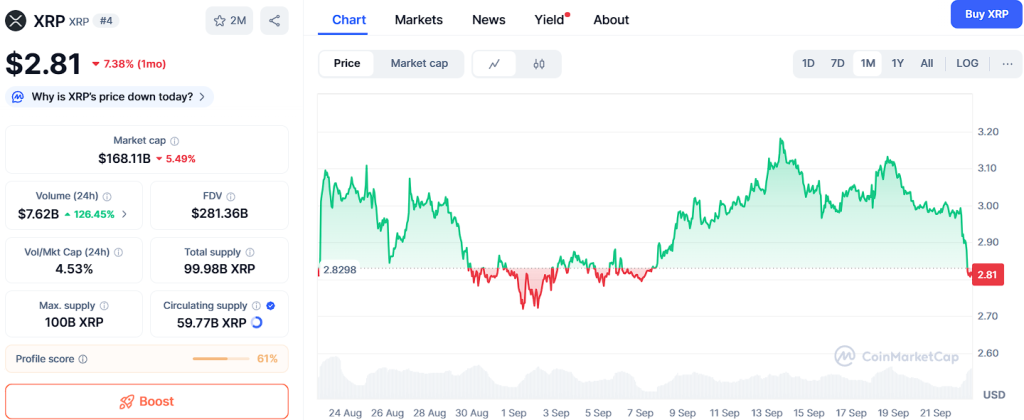
Task: Expand 'Why is XRP's price down today?'
Action: [x=110, y=97]
